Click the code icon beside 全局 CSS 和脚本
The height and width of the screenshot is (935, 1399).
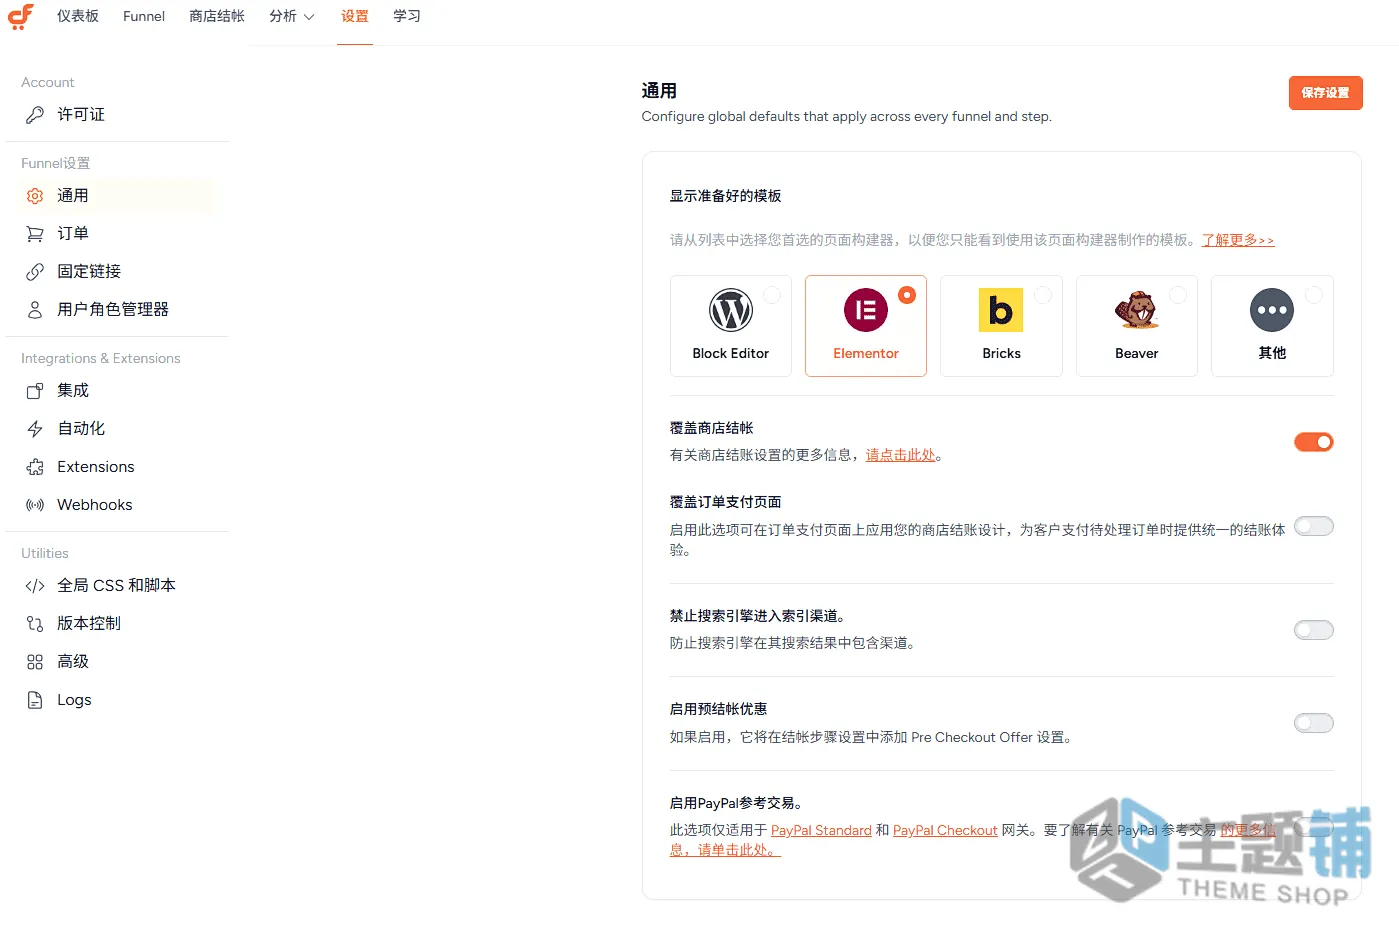pos(35,586)
